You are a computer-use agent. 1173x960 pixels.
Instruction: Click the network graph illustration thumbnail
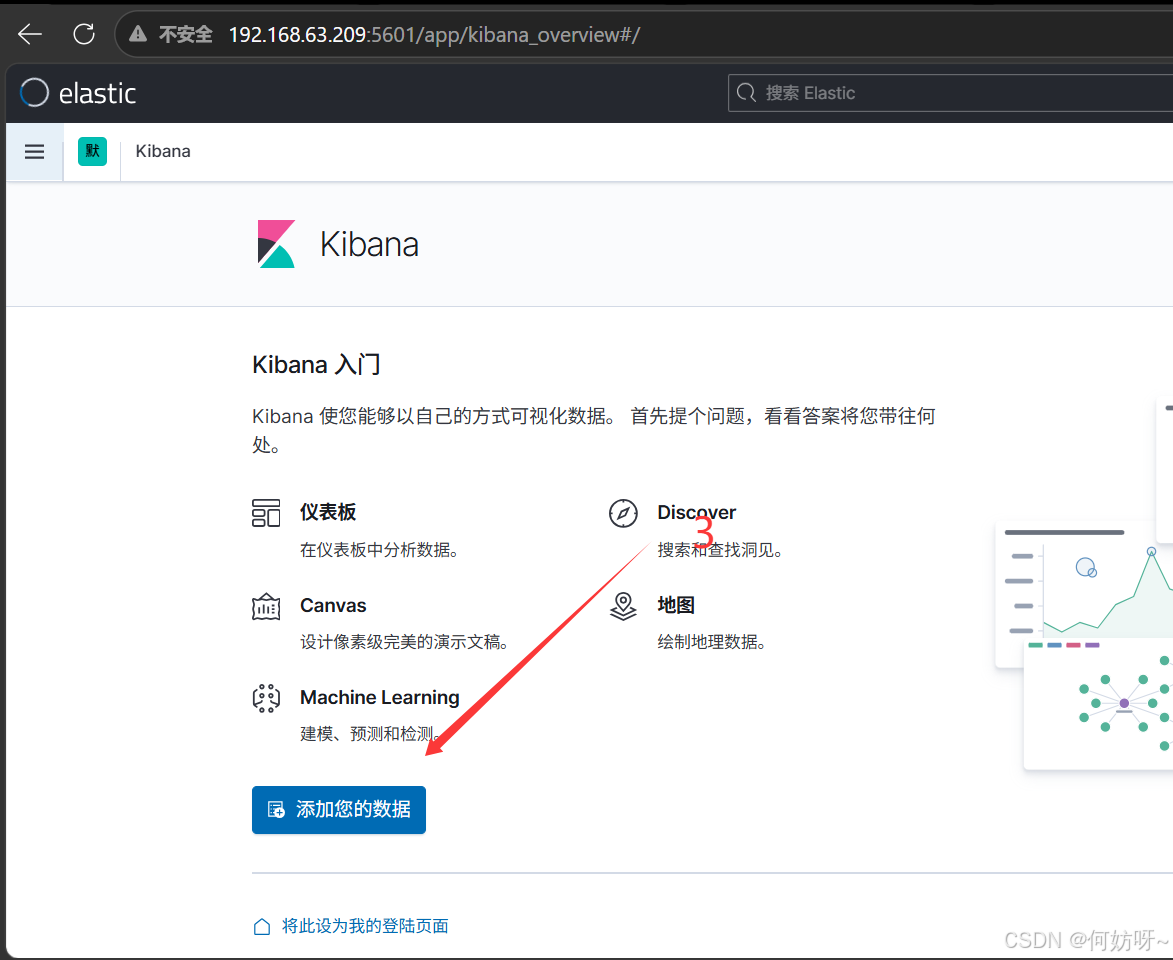1098,703
